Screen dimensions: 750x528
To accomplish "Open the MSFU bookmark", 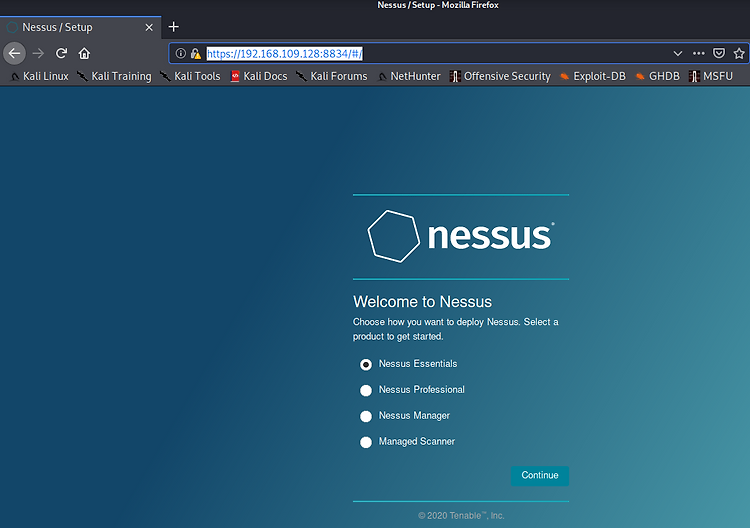I will coord(711,76).
